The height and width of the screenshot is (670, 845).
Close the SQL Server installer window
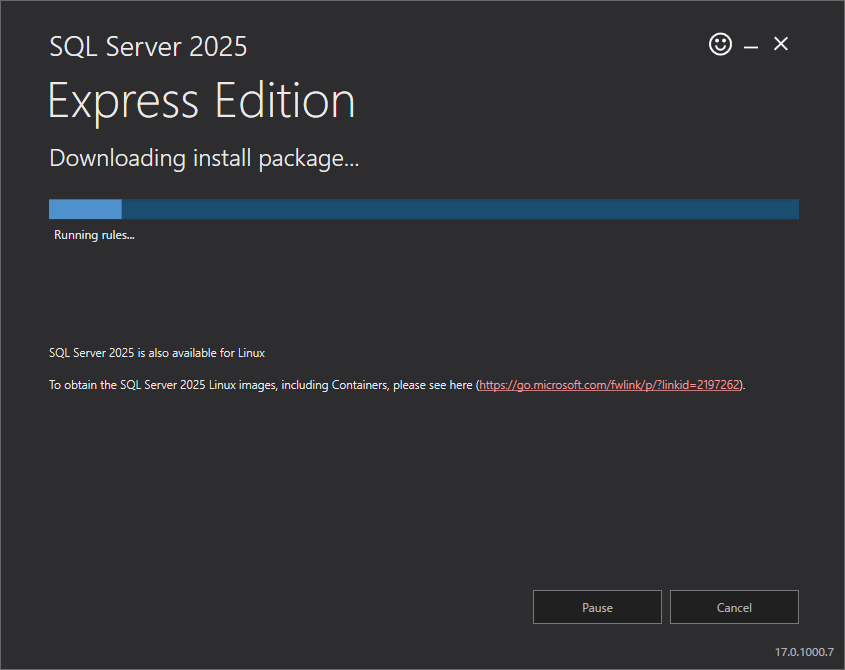click(781, 44)
